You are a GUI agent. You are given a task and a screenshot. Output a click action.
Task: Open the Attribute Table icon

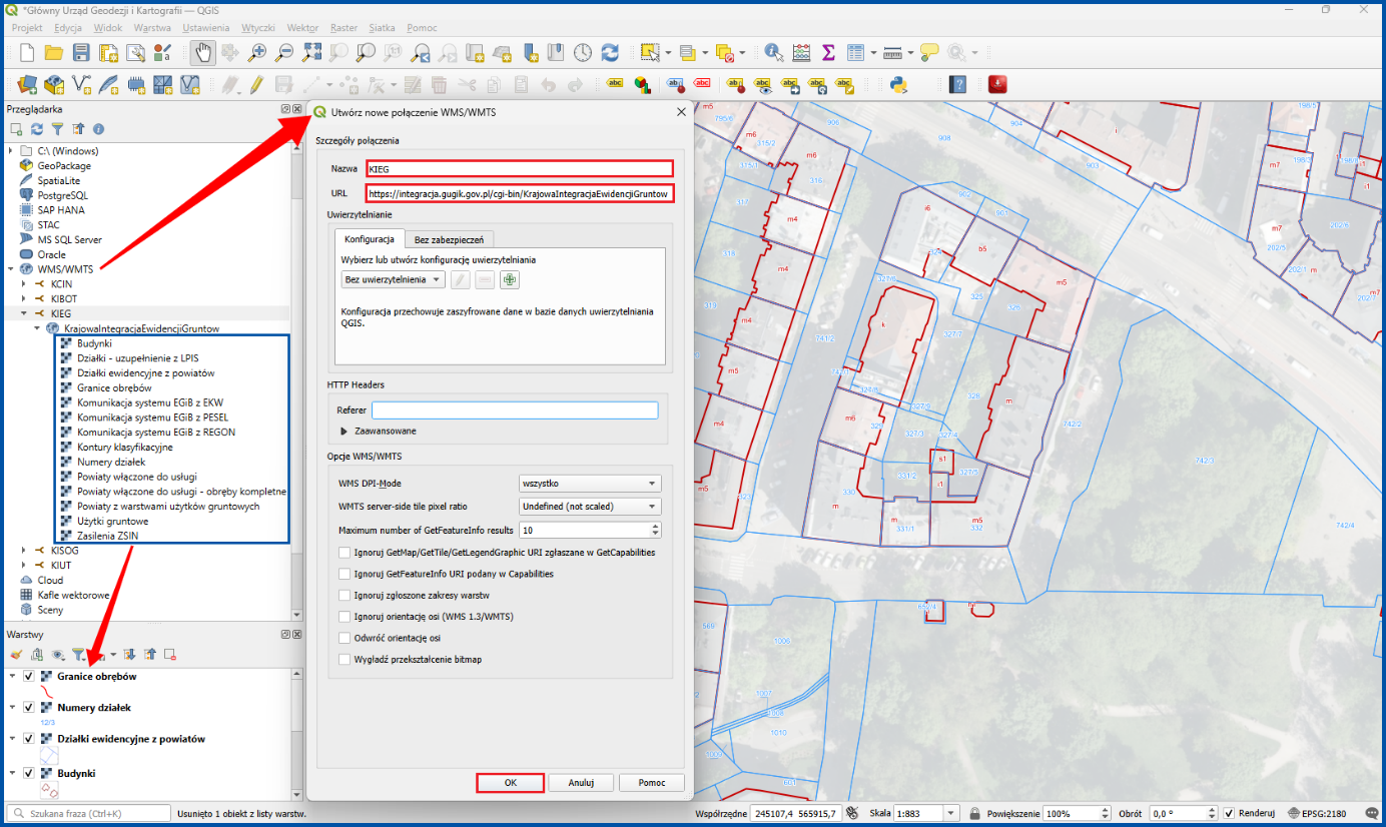pos(855,52)
